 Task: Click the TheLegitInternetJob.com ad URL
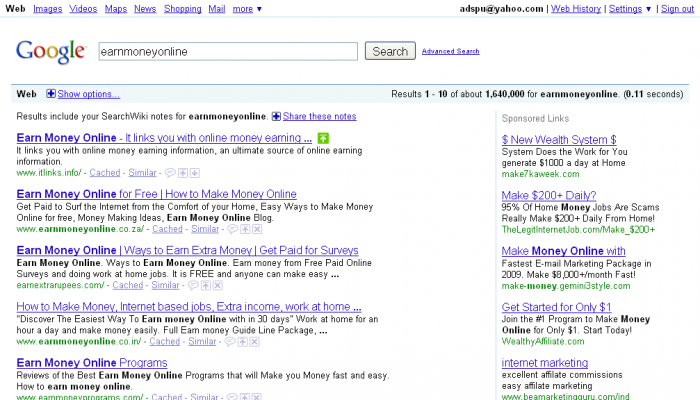579,230
